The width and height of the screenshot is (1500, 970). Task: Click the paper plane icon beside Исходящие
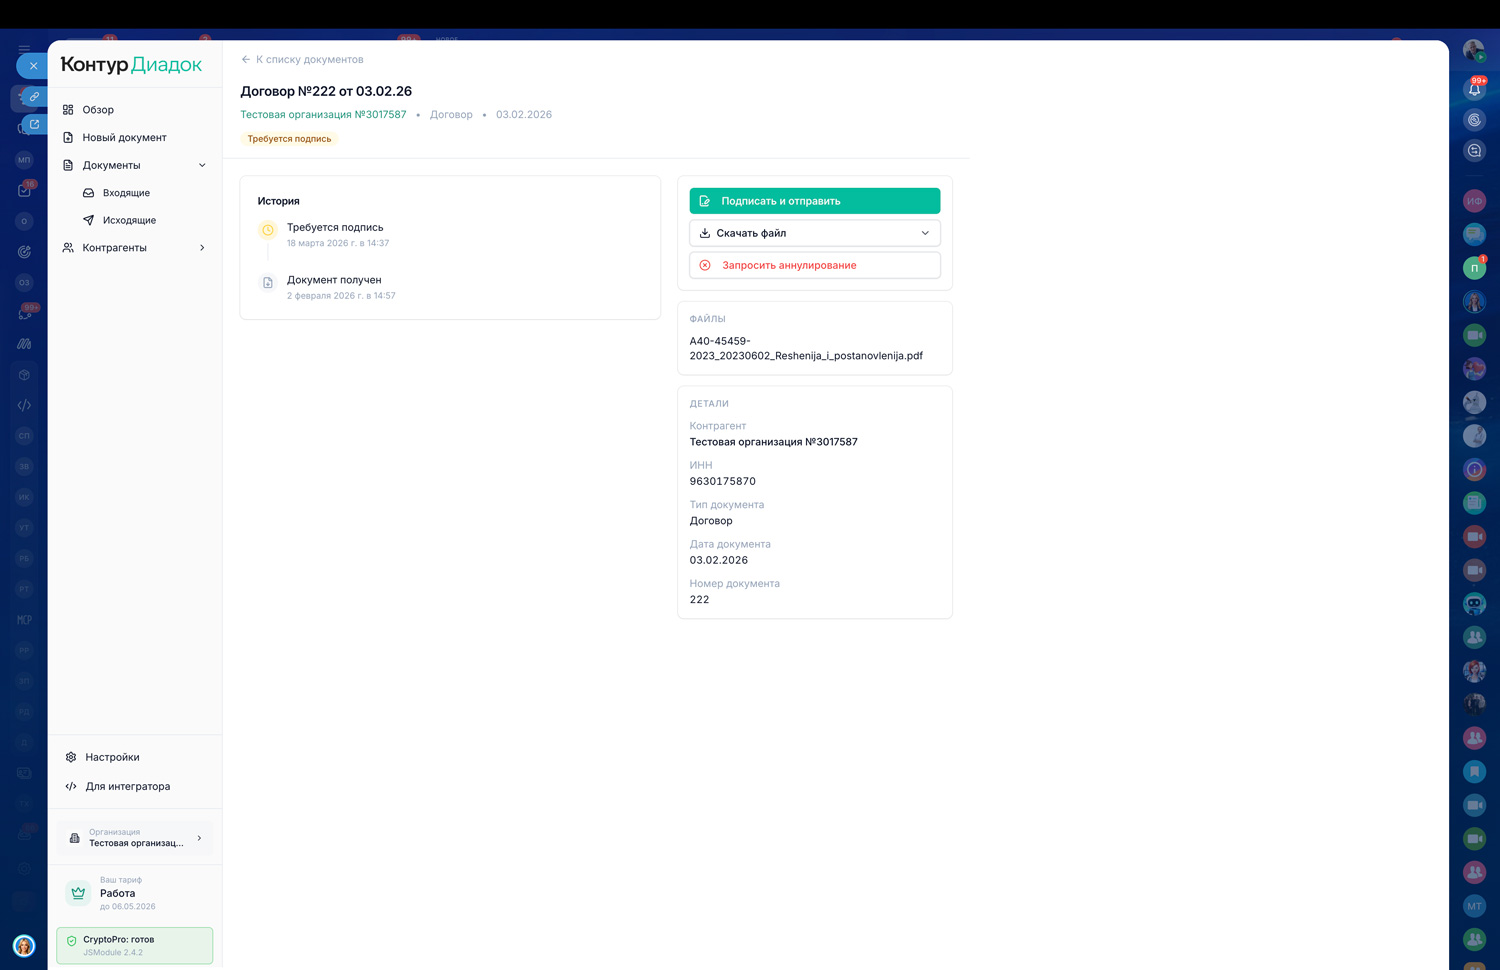pos(88,220)
